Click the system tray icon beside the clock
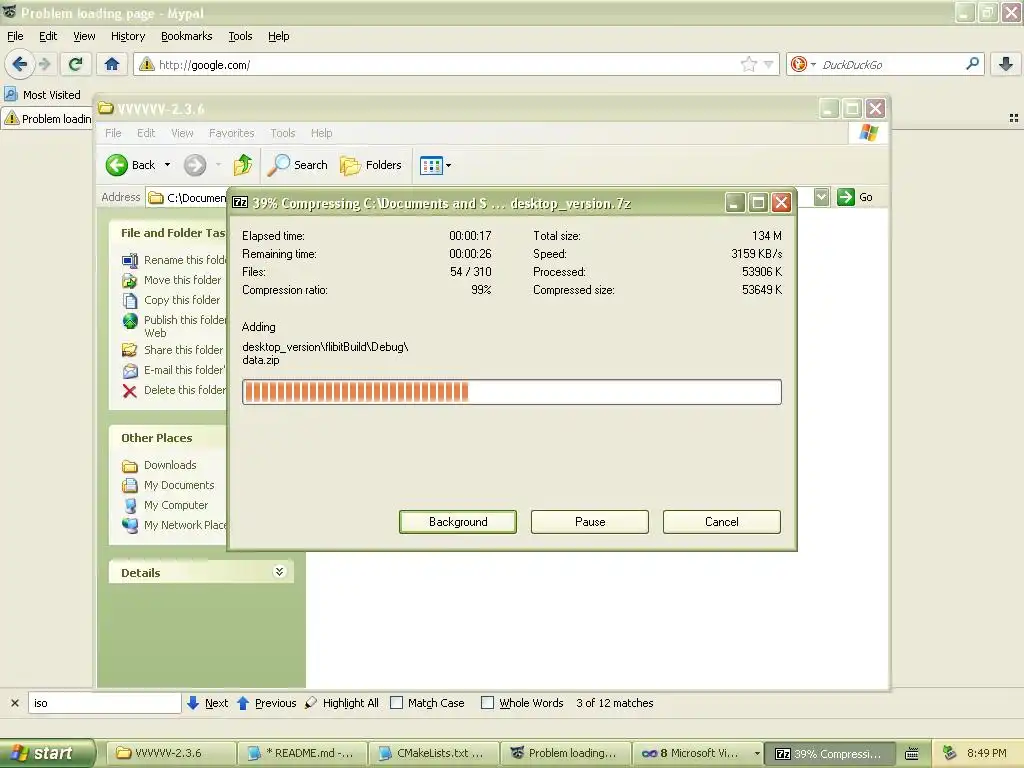Viewport: 1024px width, 768px height. coord(950,753)
